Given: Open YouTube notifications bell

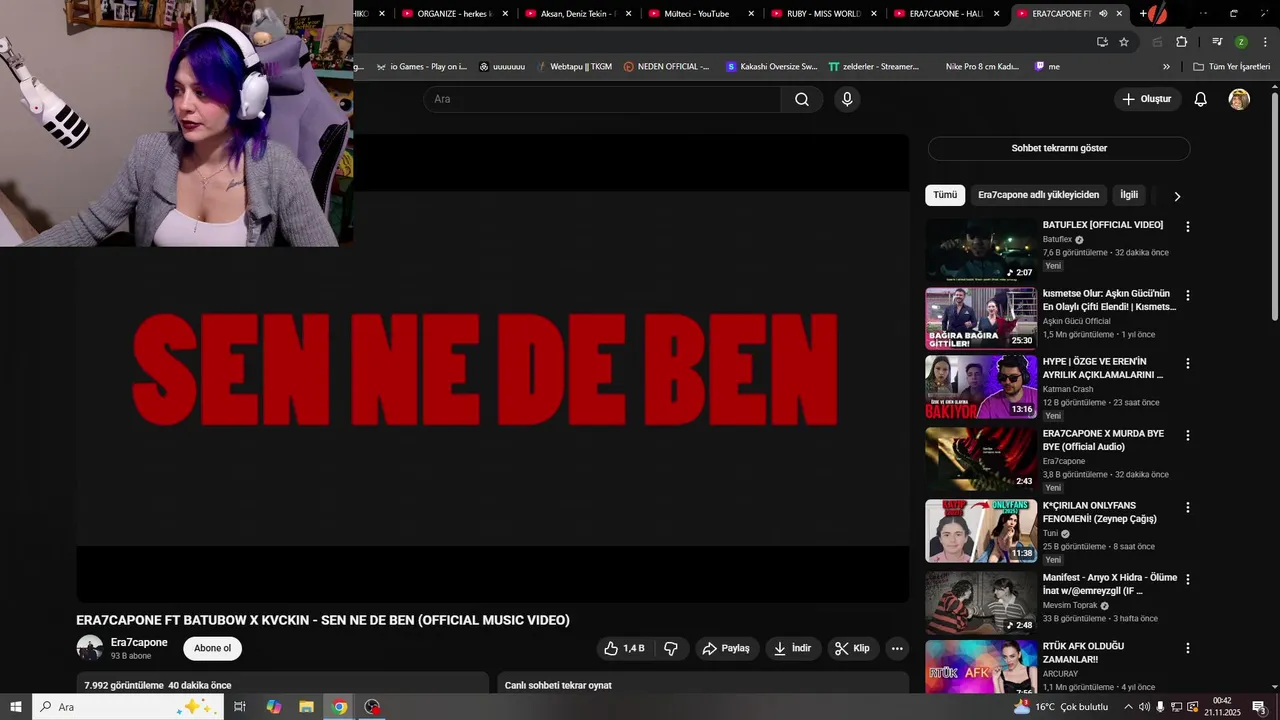Looking at the screenshot, I should 1201,99.
